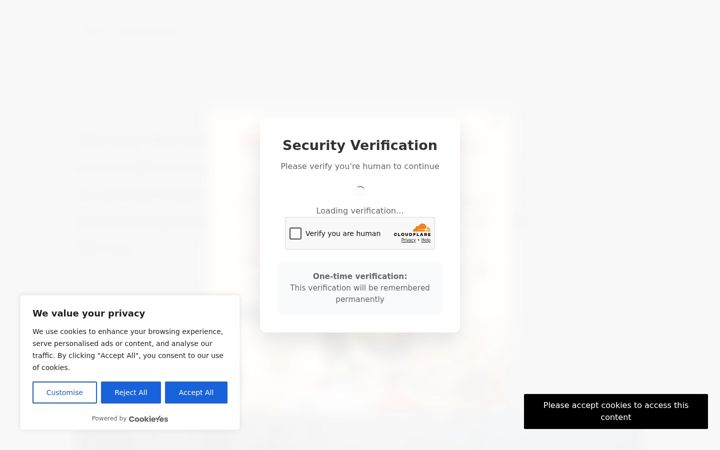Click the Cloudflare cloud logo
720x450 pixels.
421,227
